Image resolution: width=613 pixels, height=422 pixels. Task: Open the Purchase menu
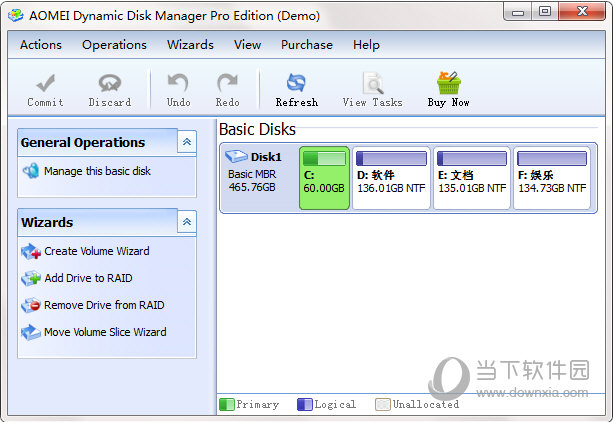click(307, 45)
